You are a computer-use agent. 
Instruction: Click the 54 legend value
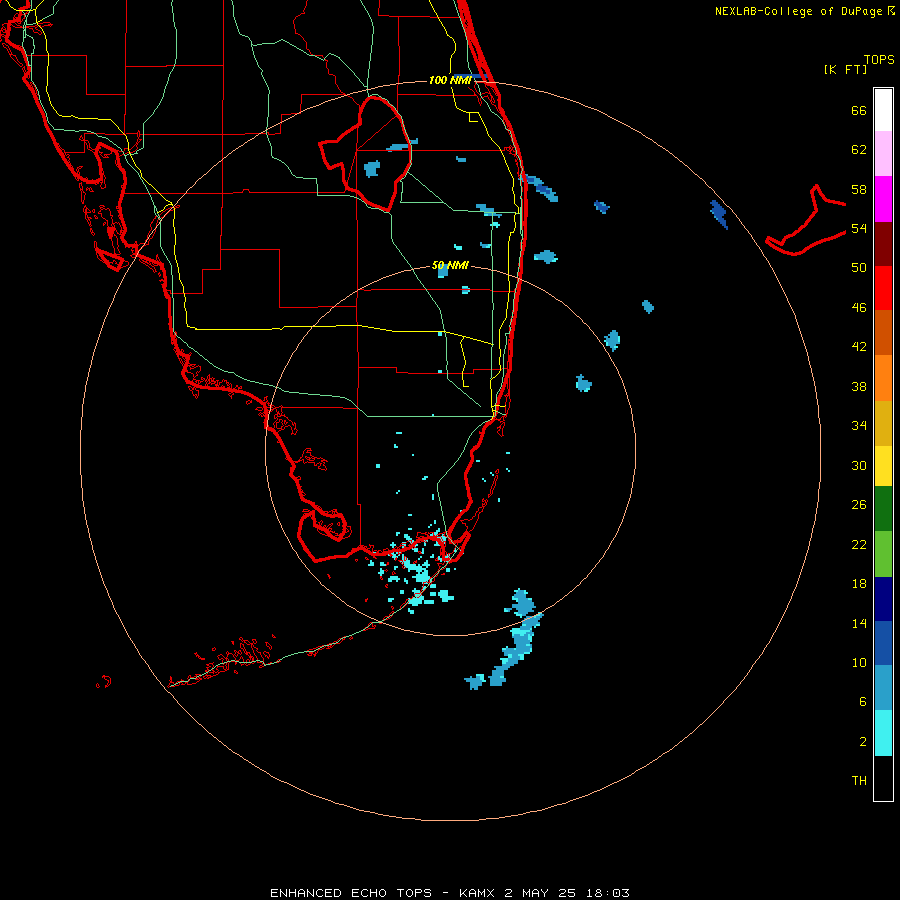pyautogui.click(x=859, y=228)
